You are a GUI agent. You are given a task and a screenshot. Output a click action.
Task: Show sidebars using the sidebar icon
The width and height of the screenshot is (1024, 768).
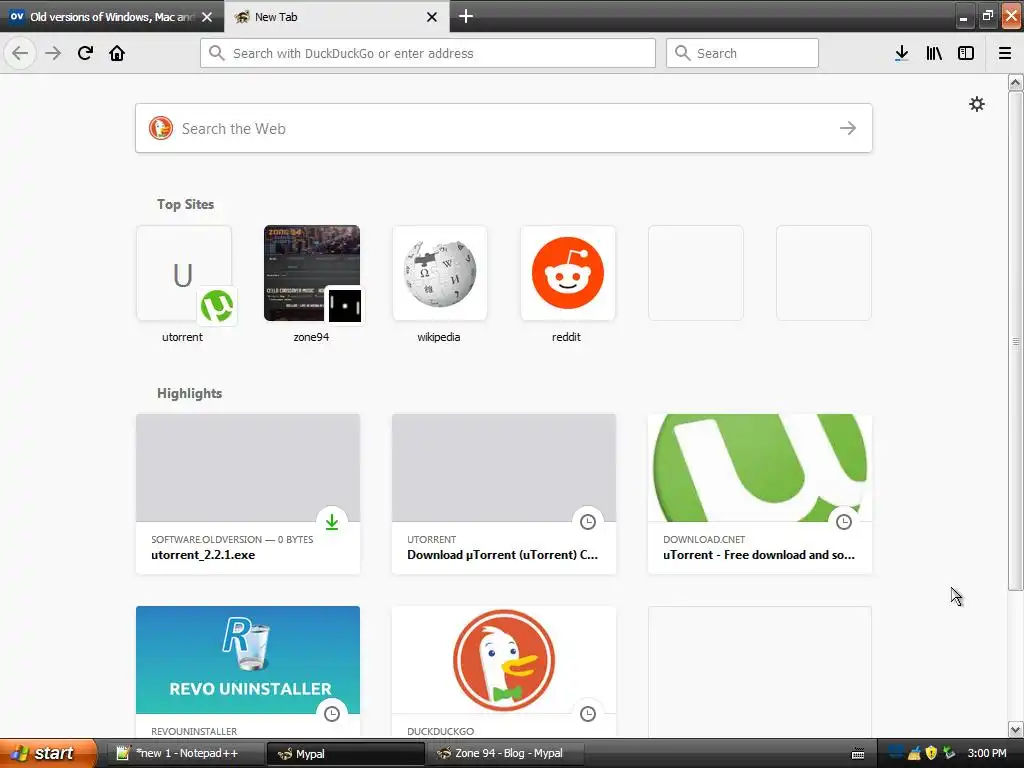coord(966,53)
